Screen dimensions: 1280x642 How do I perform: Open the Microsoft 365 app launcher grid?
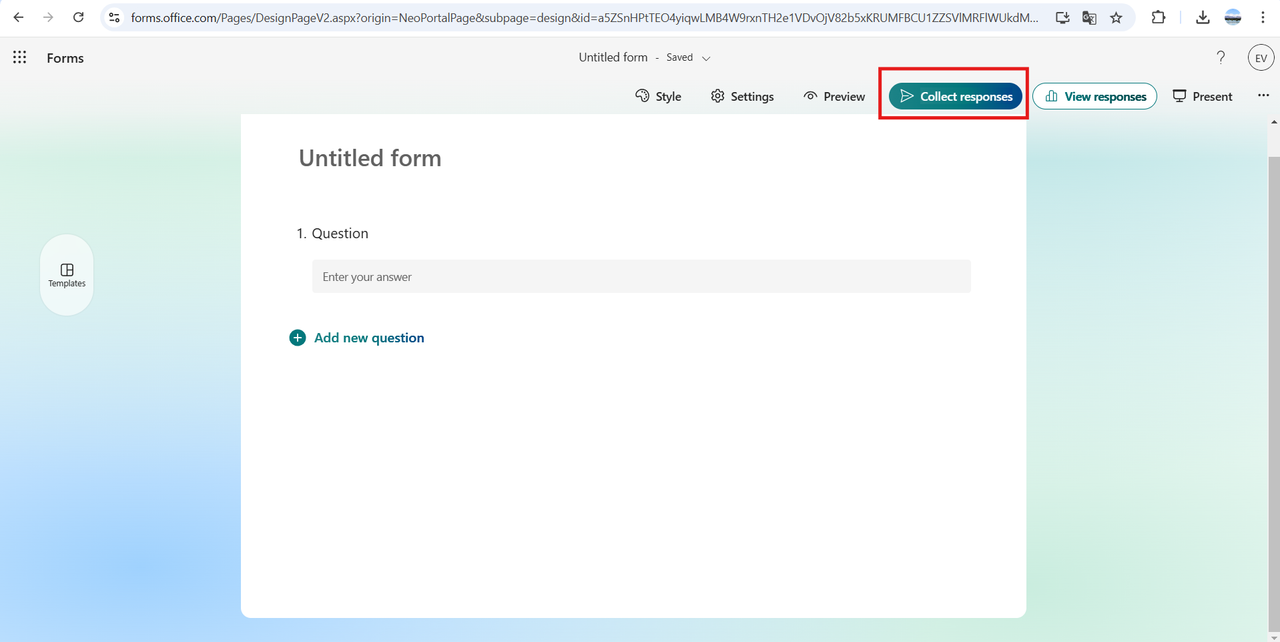coord(19,58)
